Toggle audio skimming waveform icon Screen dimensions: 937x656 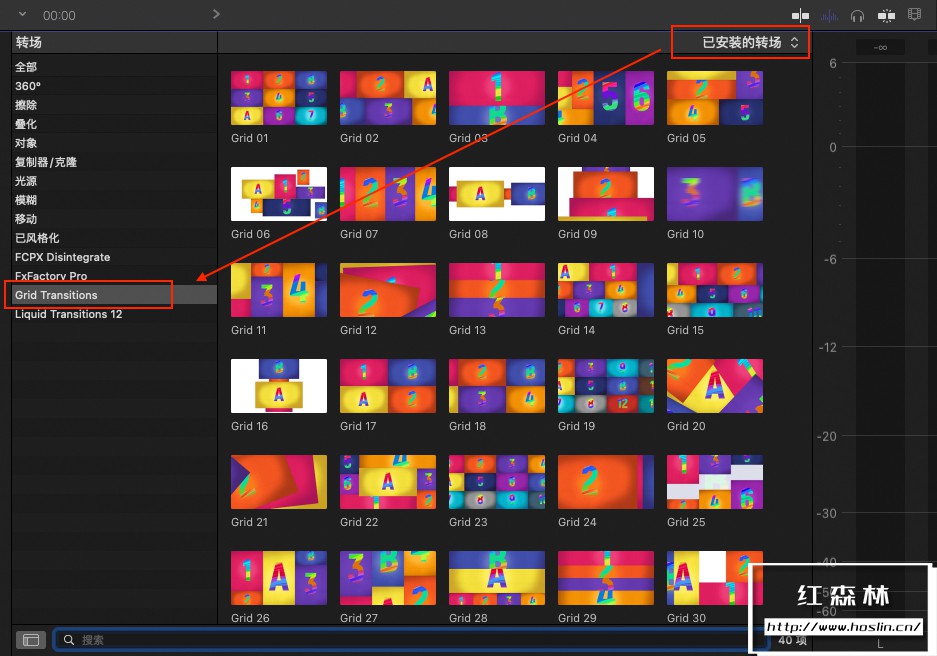coord(829,16)
